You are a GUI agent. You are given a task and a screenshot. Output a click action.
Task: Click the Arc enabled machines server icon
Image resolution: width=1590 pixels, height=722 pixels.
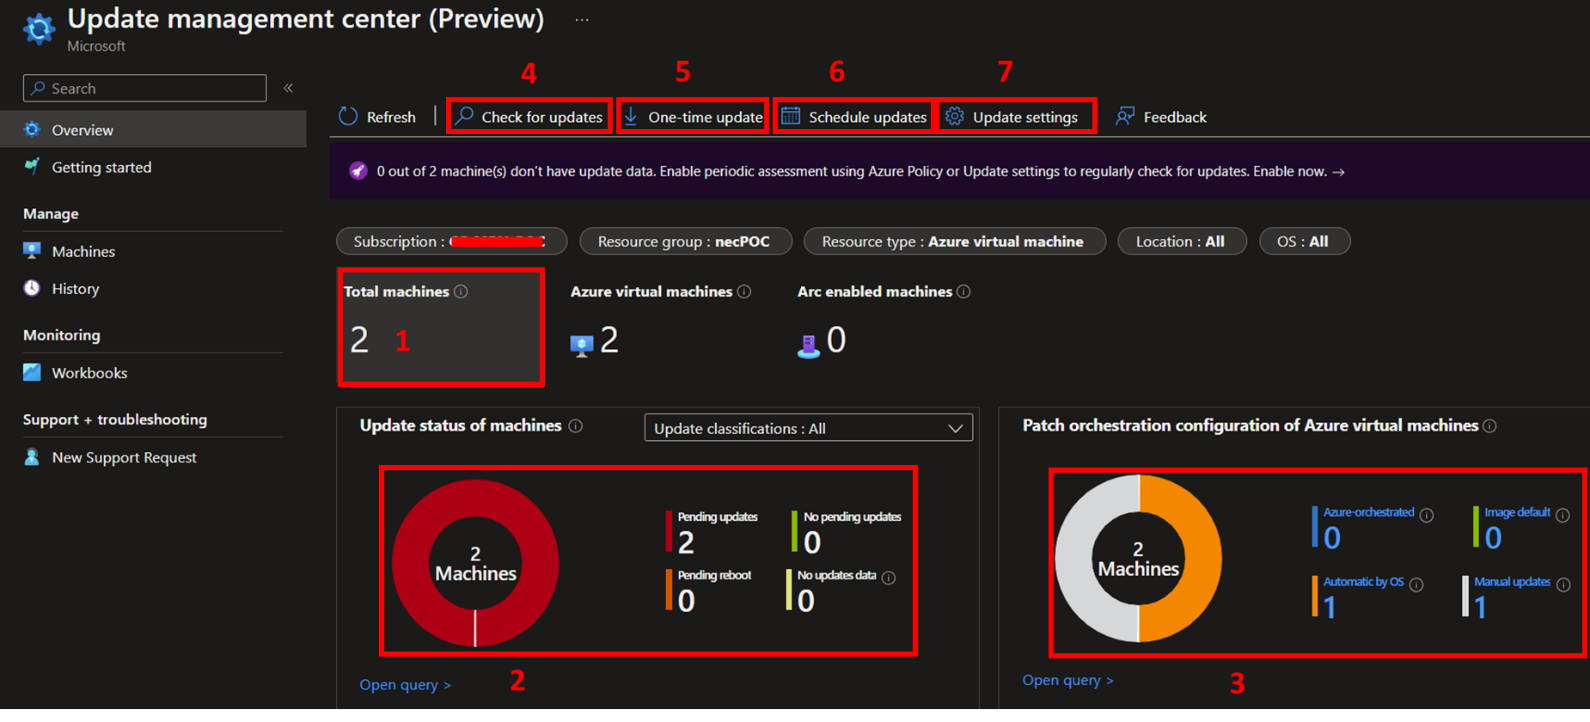(808, 346)
